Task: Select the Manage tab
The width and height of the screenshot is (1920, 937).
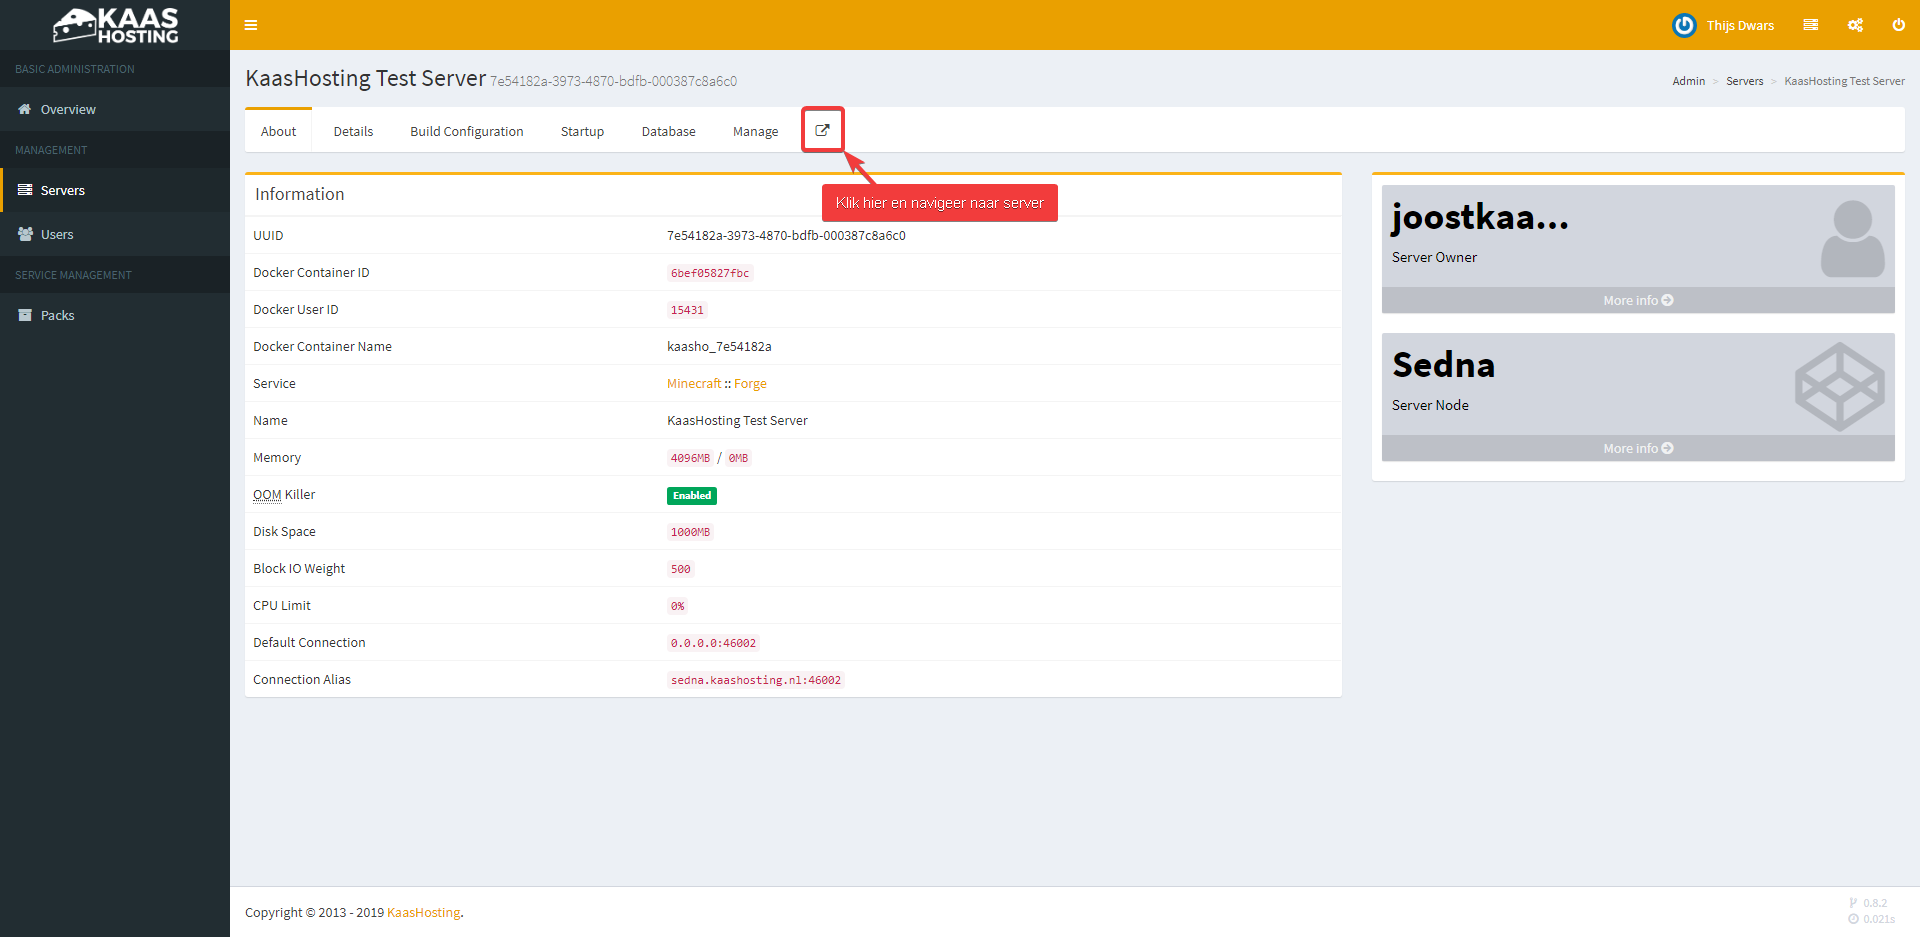Action: (755, 132)
